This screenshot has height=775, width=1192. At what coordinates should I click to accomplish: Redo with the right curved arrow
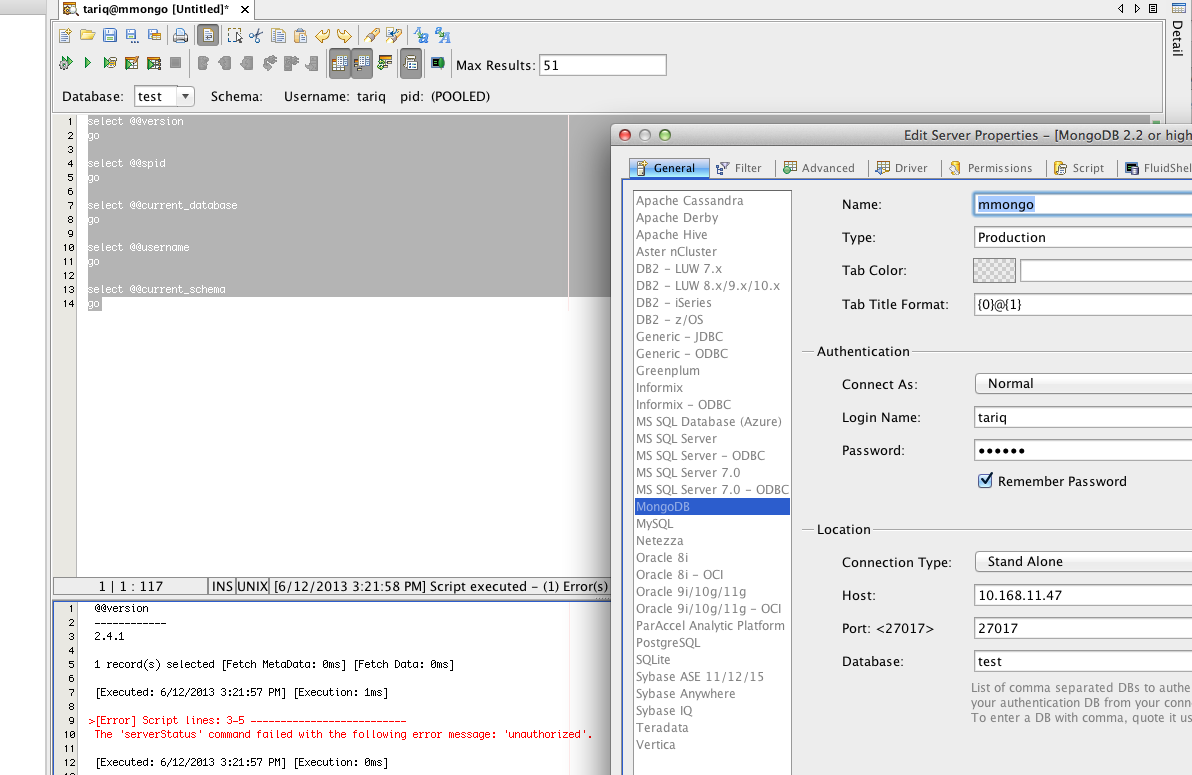344,36
